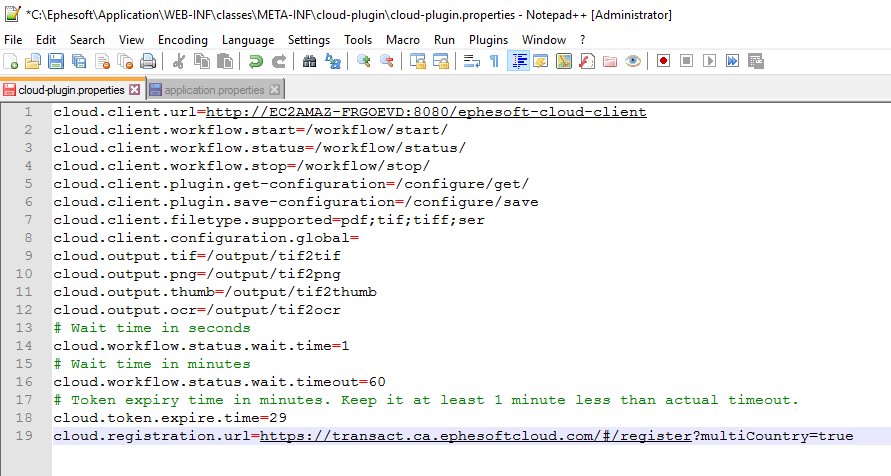Screen dimensions: 891x476
Task: Click the Stop recording macro icon
Action: pyautogui.click(x=686, y=61)
